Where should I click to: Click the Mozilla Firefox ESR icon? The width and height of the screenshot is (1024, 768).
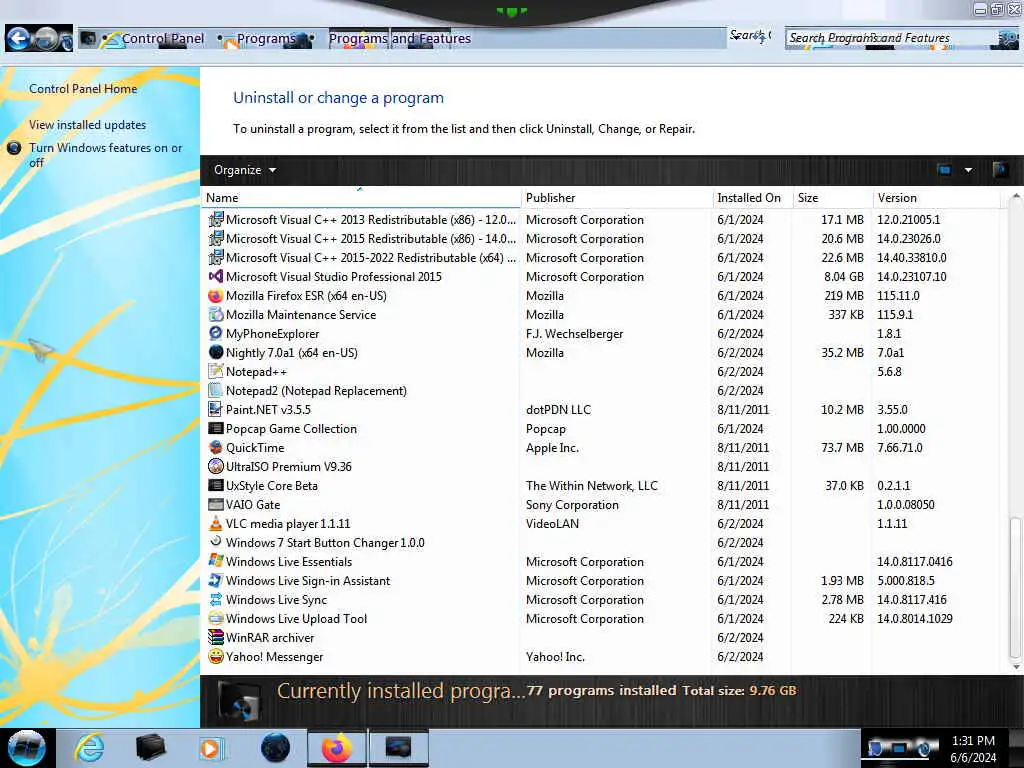coord(216,295)
